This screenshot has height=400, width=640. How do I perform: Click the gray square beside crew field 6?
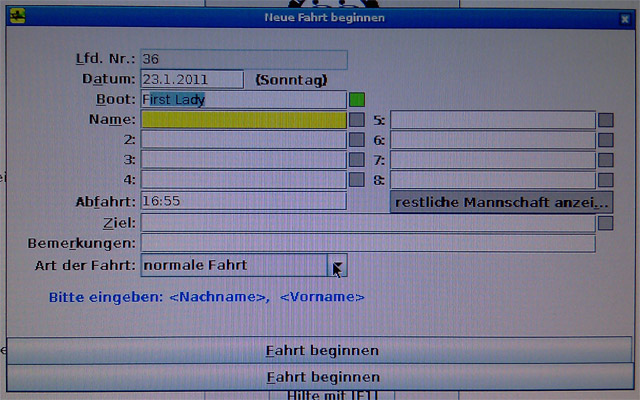coord(605,140)
